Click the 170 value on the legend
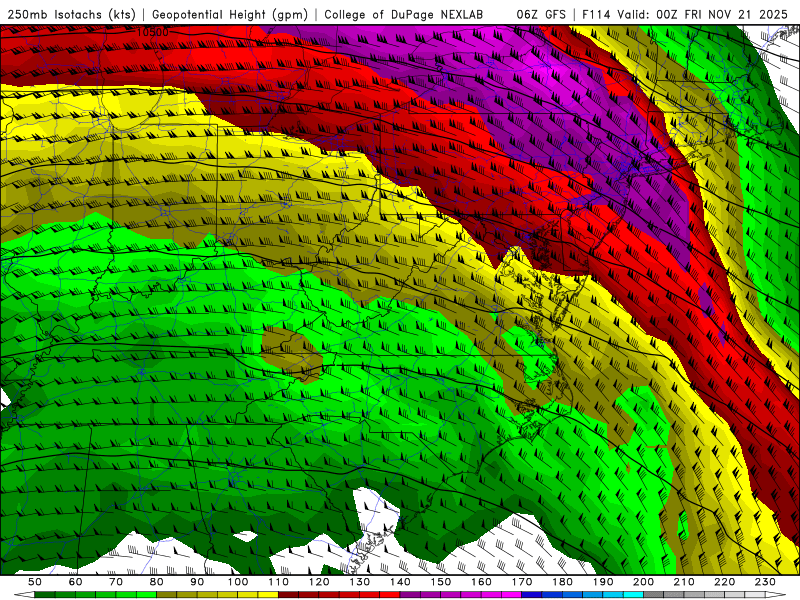This screenshot has width=800, height=600. coord(522,582)
